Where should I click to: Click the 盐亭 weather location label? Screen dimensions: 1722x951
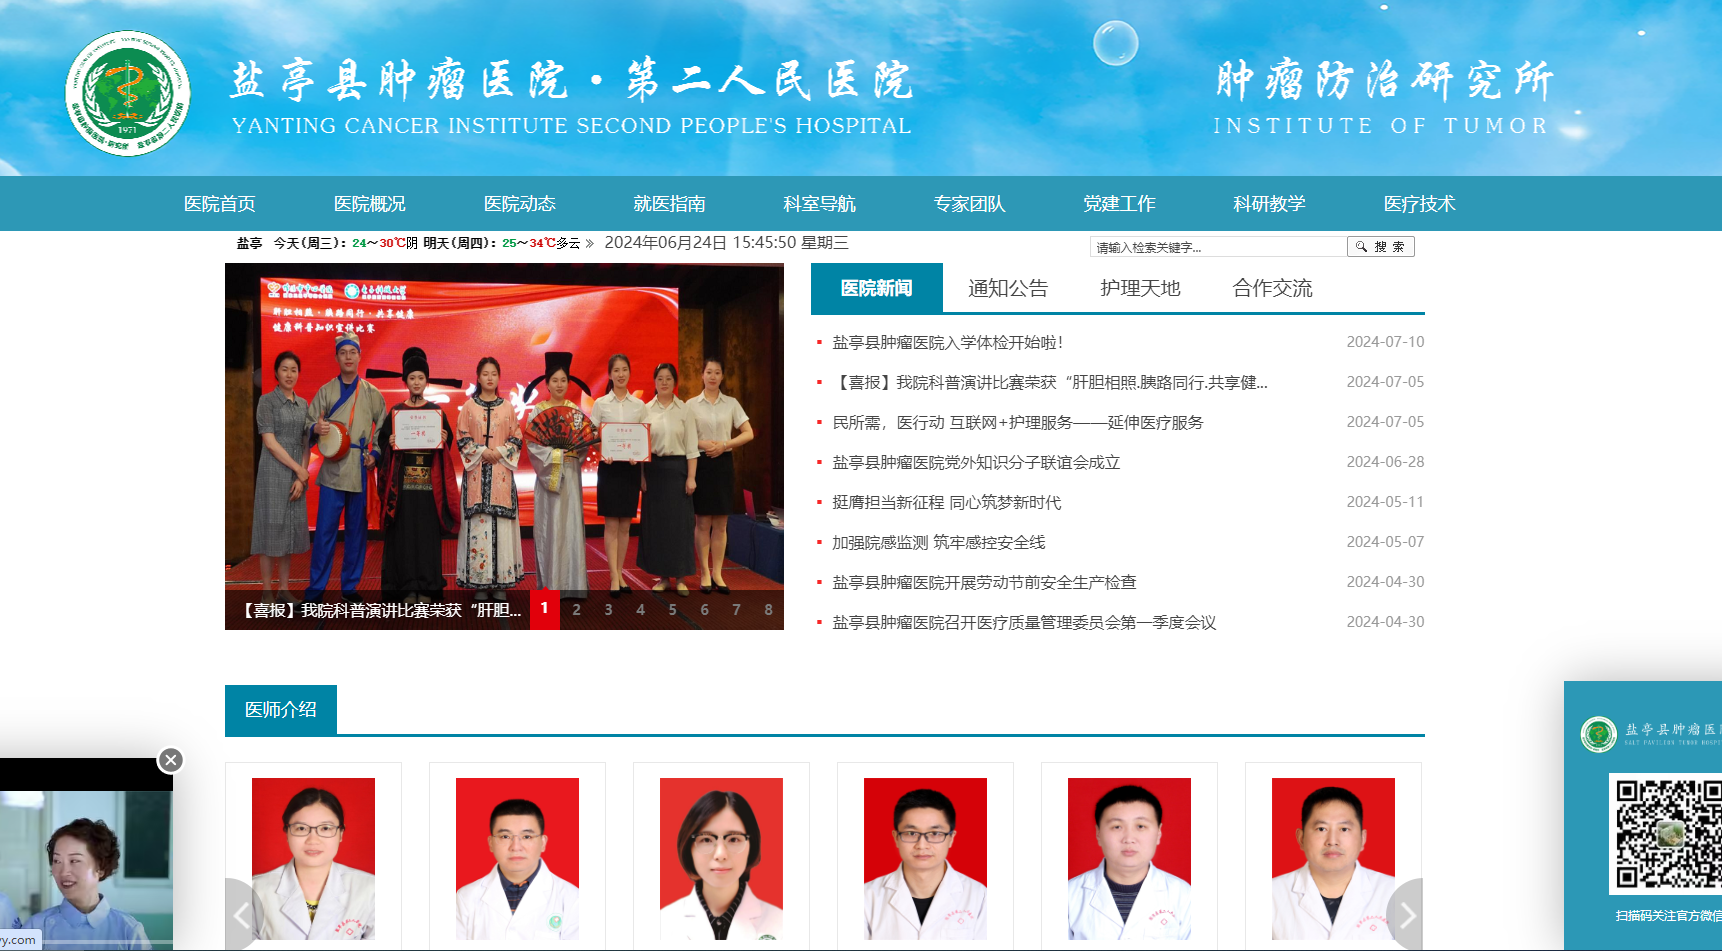point(249,243)
